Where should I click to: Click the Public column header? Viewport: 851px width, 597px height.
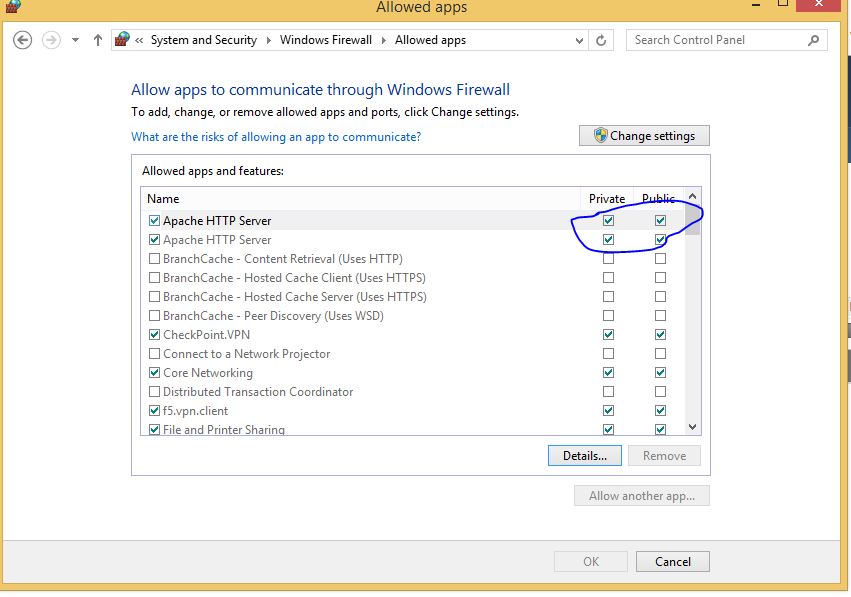pos(658,199)
